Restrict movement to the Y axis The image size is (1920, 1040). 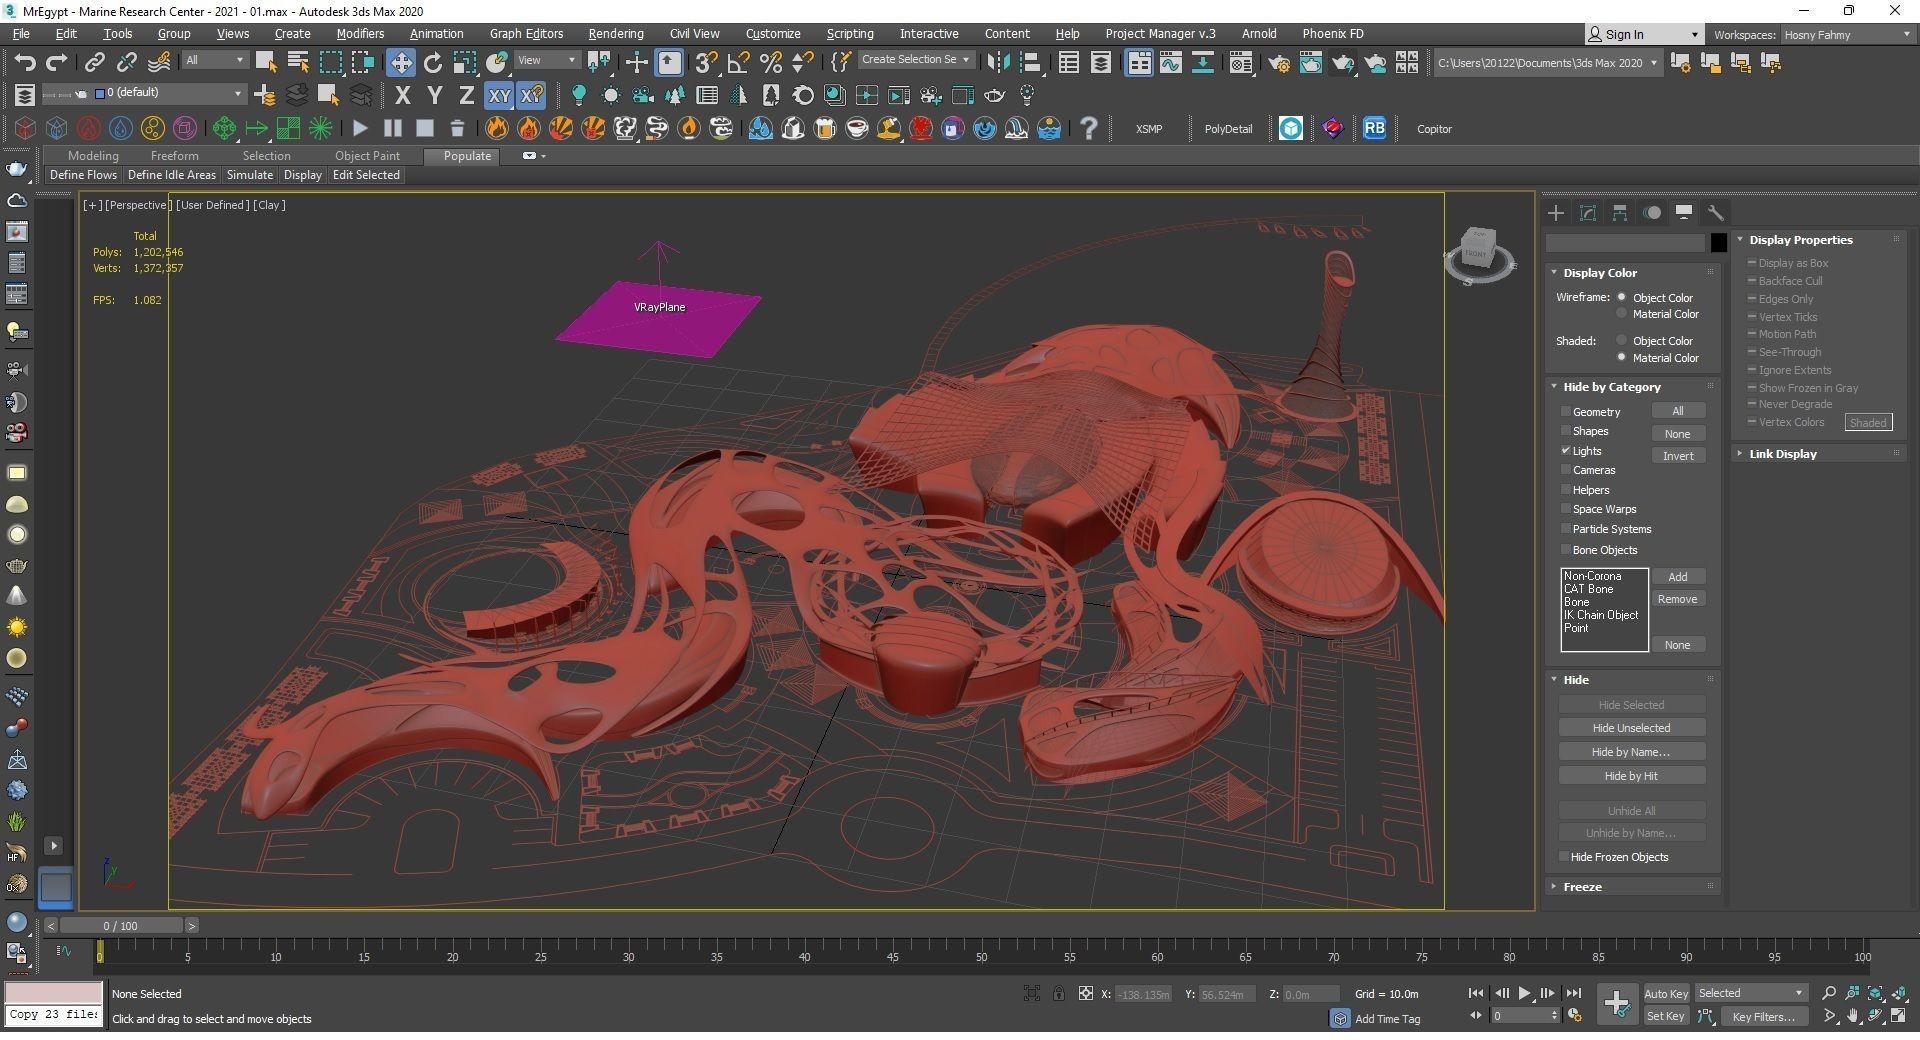[434, 95]
